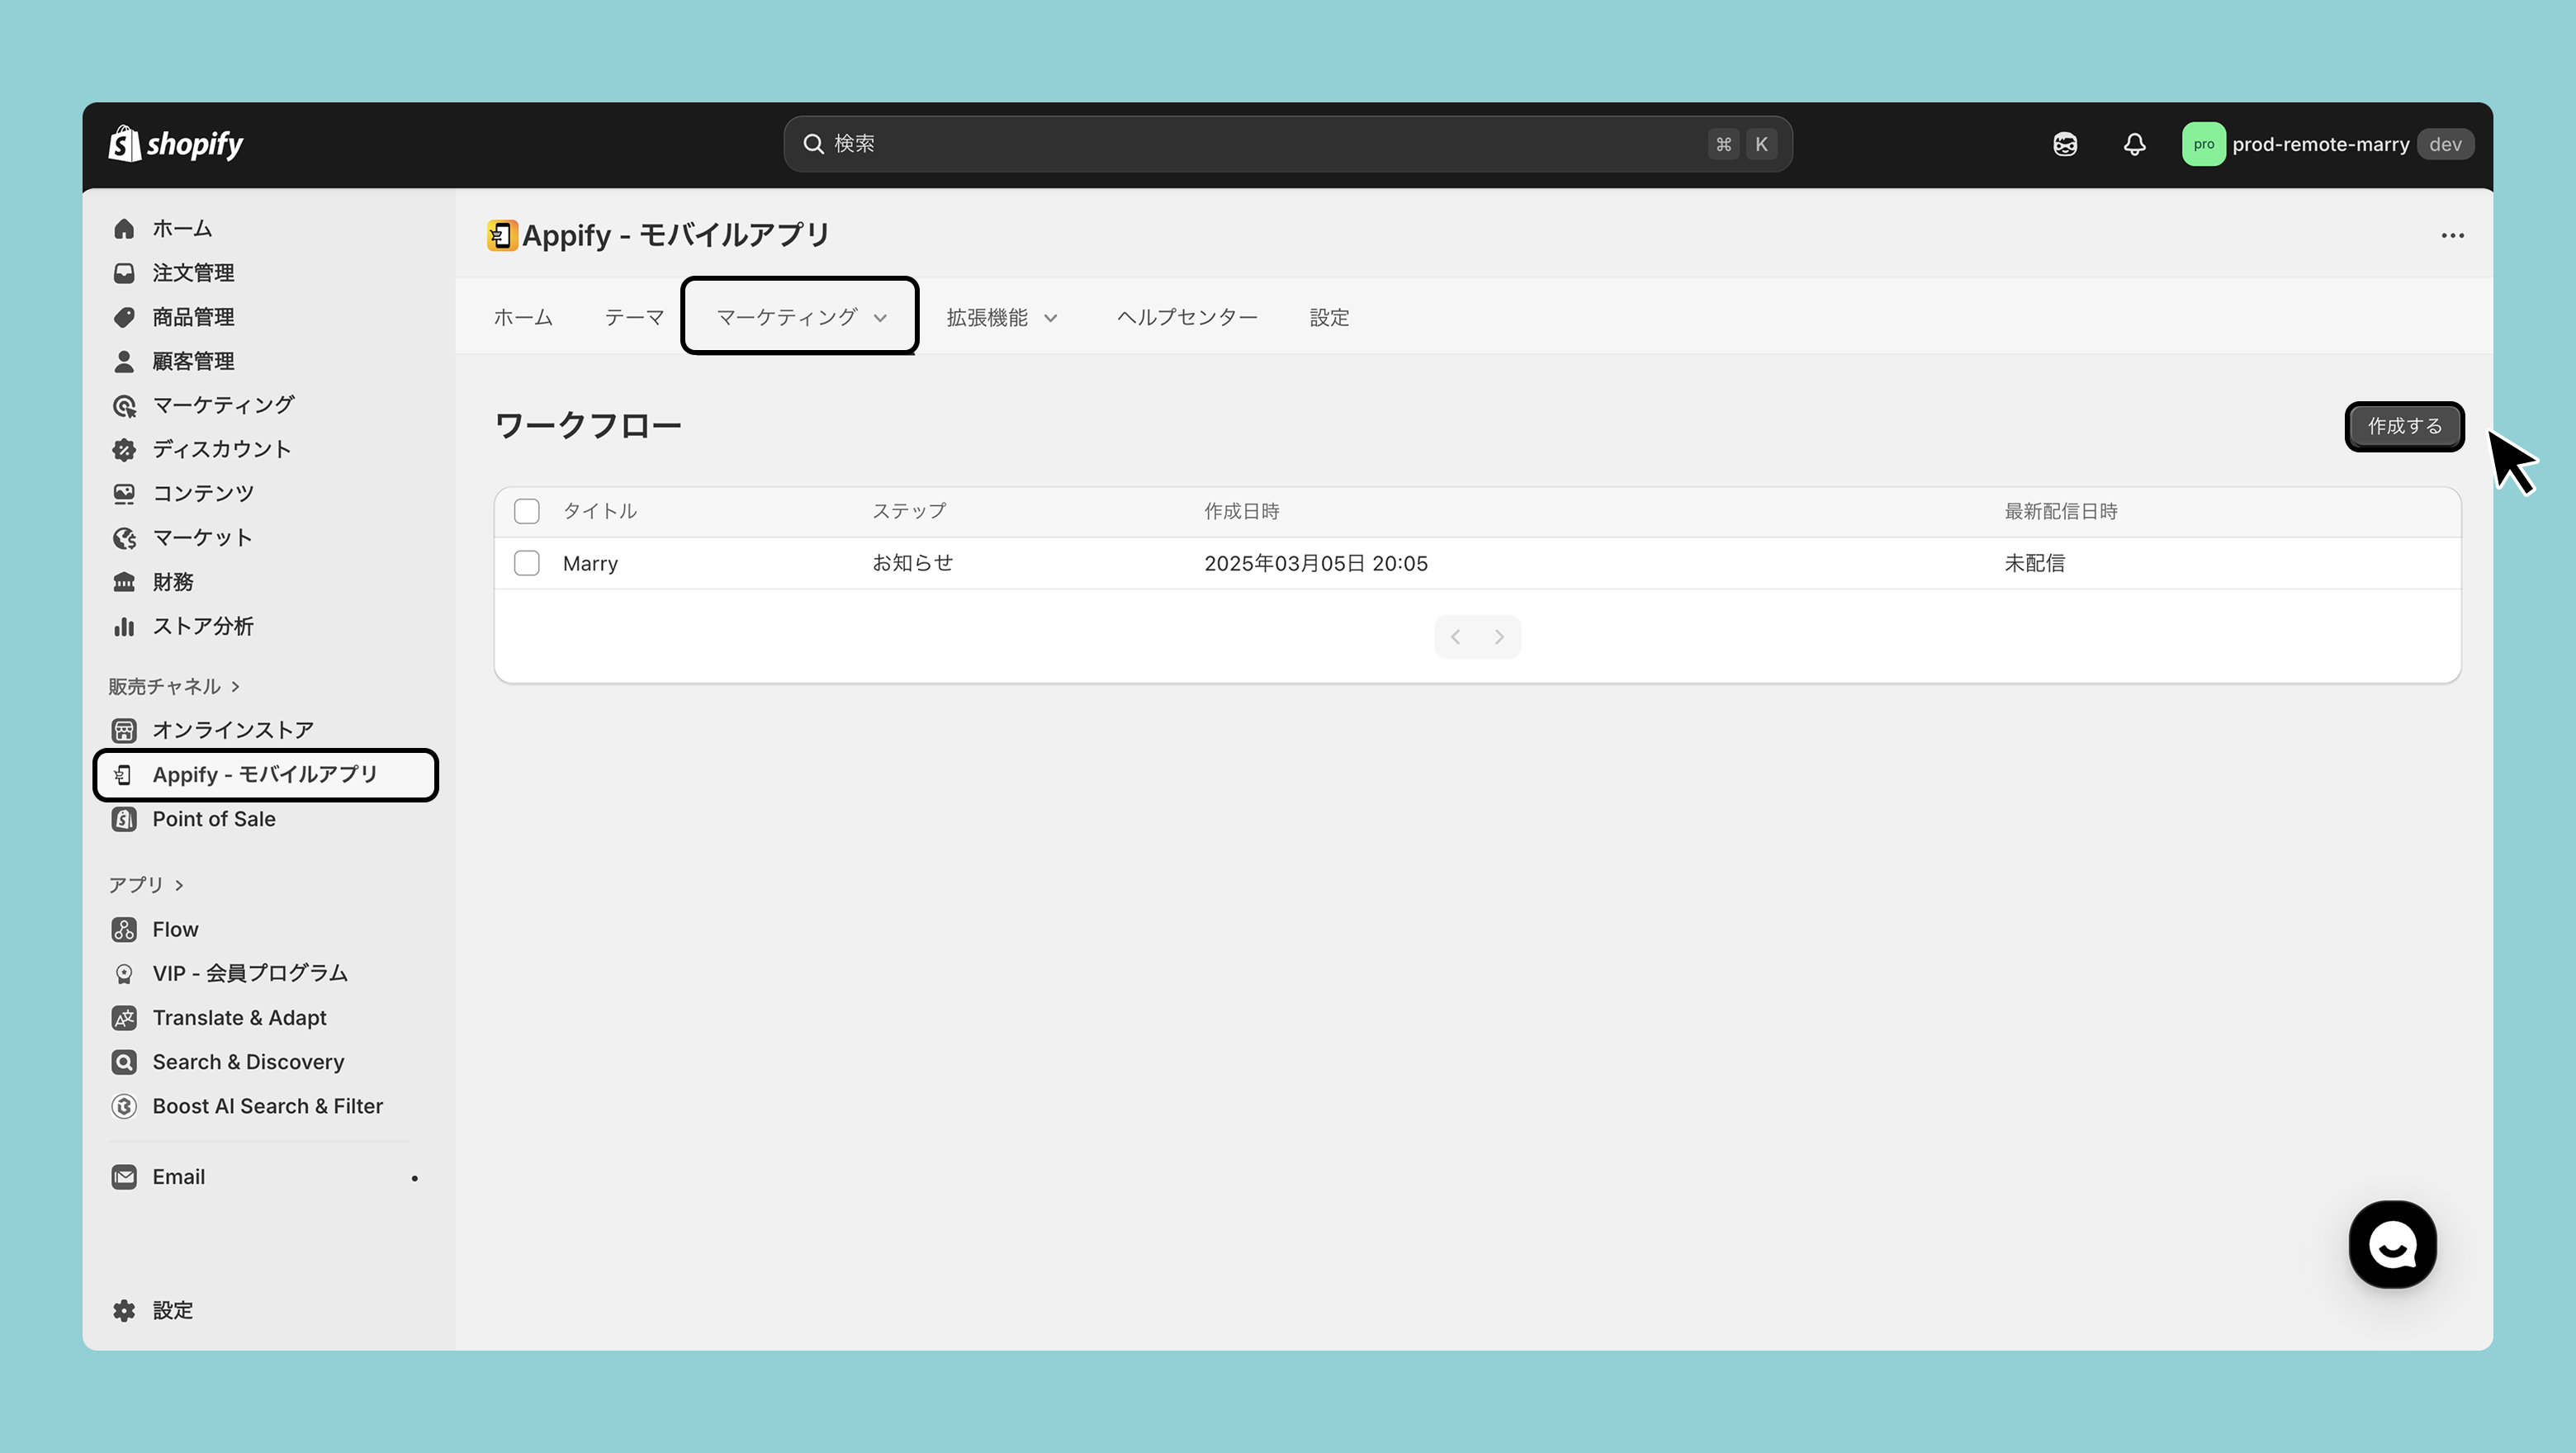The image size is (2576, 1453).
Task: Expand the 拡張機能 dropdown menu
Action: point(1002,317)
